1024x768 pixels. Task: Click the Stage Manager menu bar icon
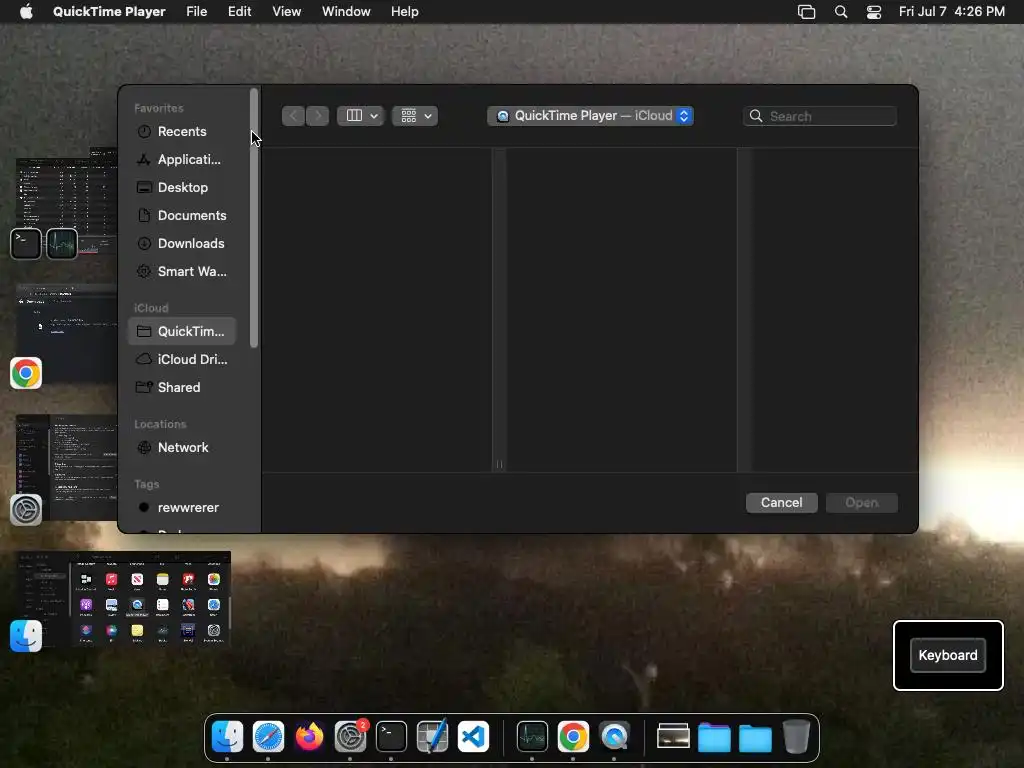coord(807,12)
